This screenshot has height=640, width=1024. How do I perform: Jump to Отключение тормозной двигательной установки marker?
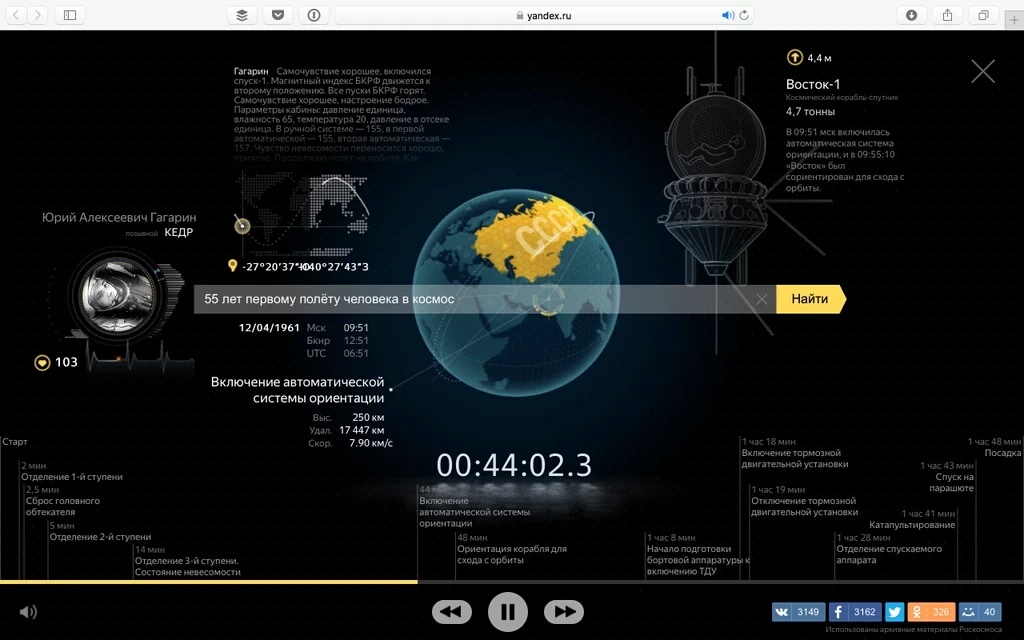(805, 501)
